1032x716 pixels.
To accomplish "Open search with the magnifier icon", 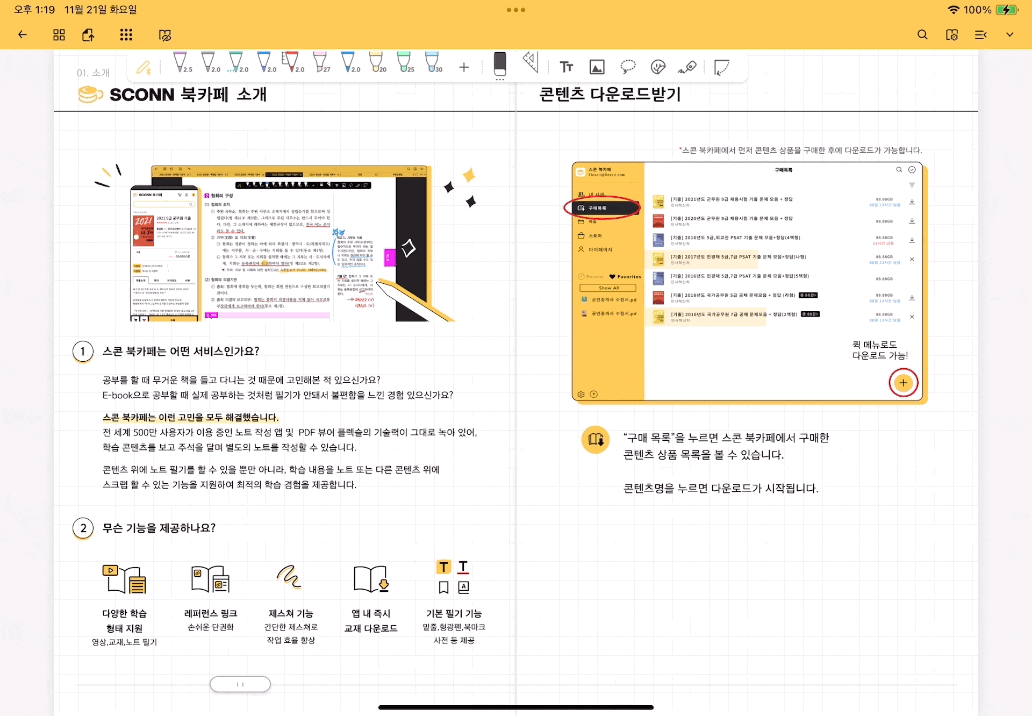I will 923,35.
